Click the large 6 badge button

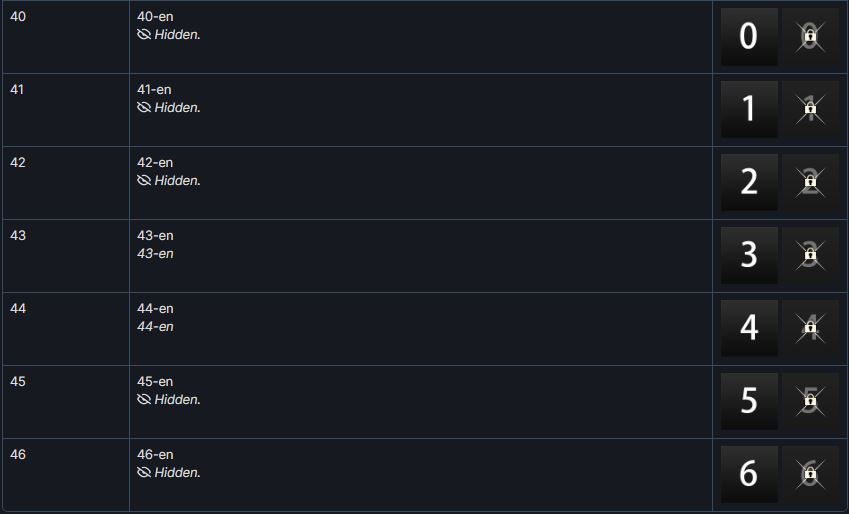coord(749,474)
